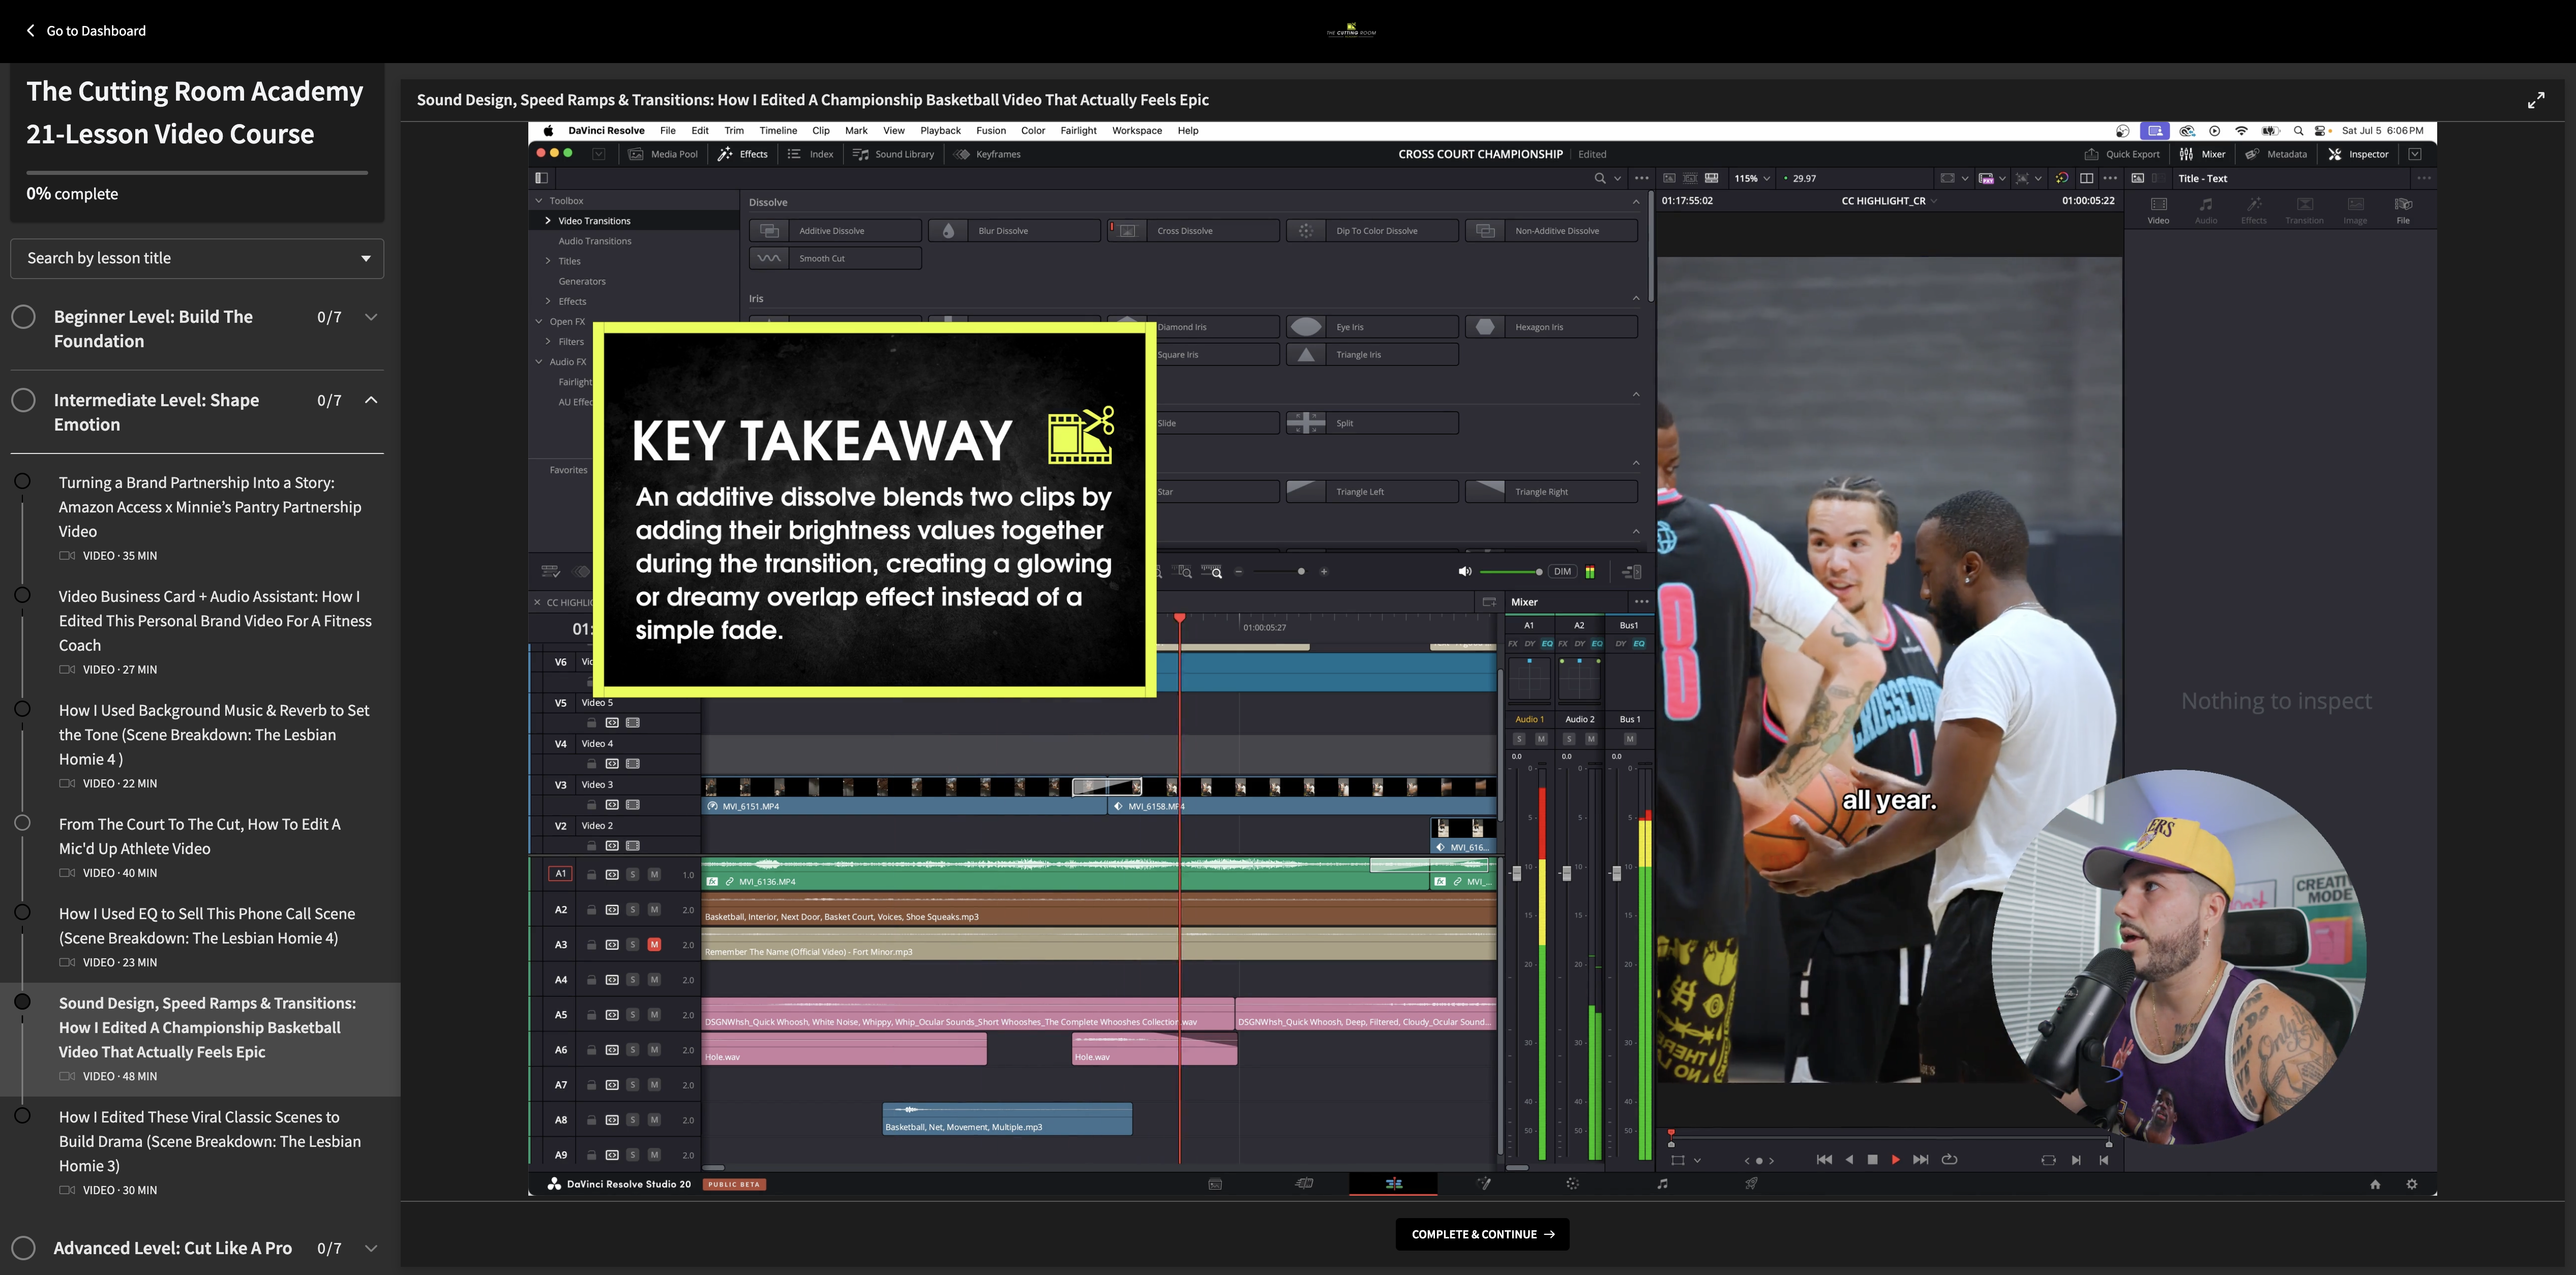This screenshot has width=2576, height=1275.
Task: Toggle Beginner Level section completion circle
Action: point(24,317)
